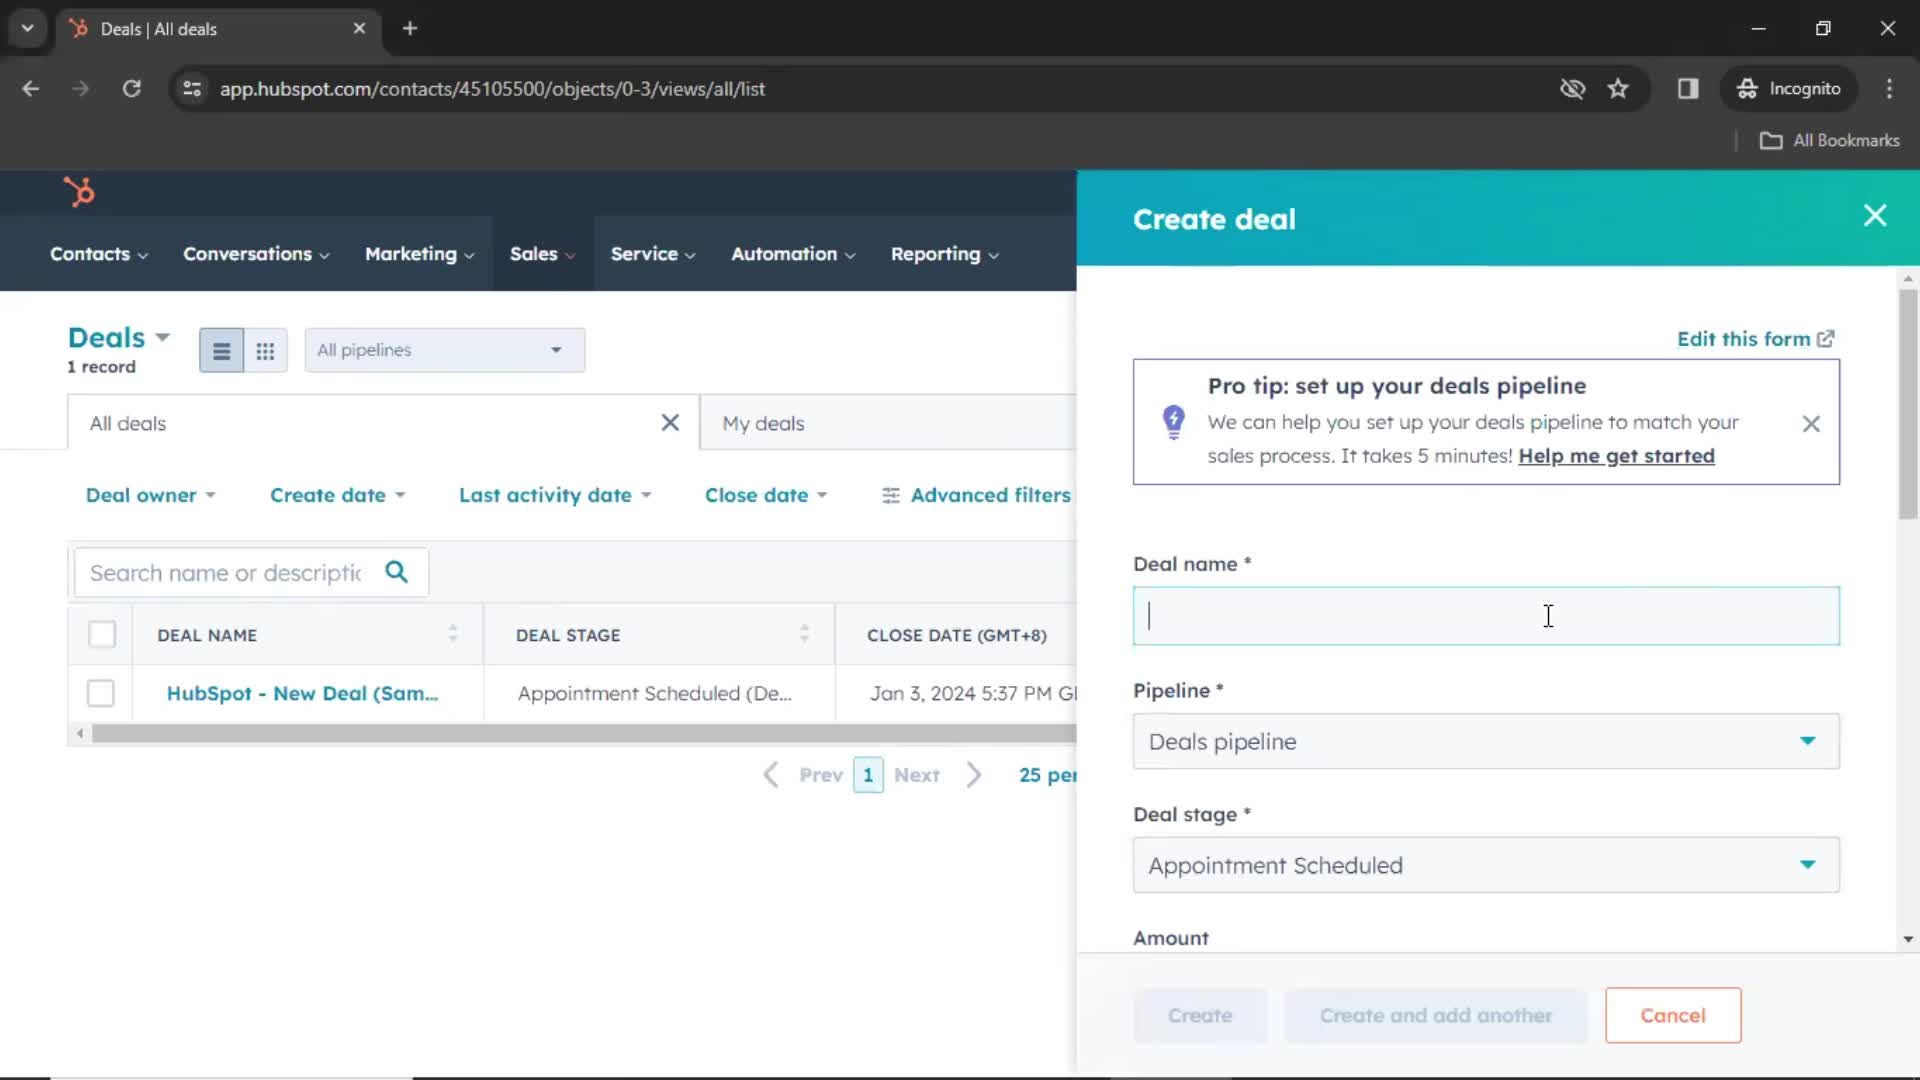Open the Automation menu
This screenshot has height=1080, width=1920.
point(793,254)
